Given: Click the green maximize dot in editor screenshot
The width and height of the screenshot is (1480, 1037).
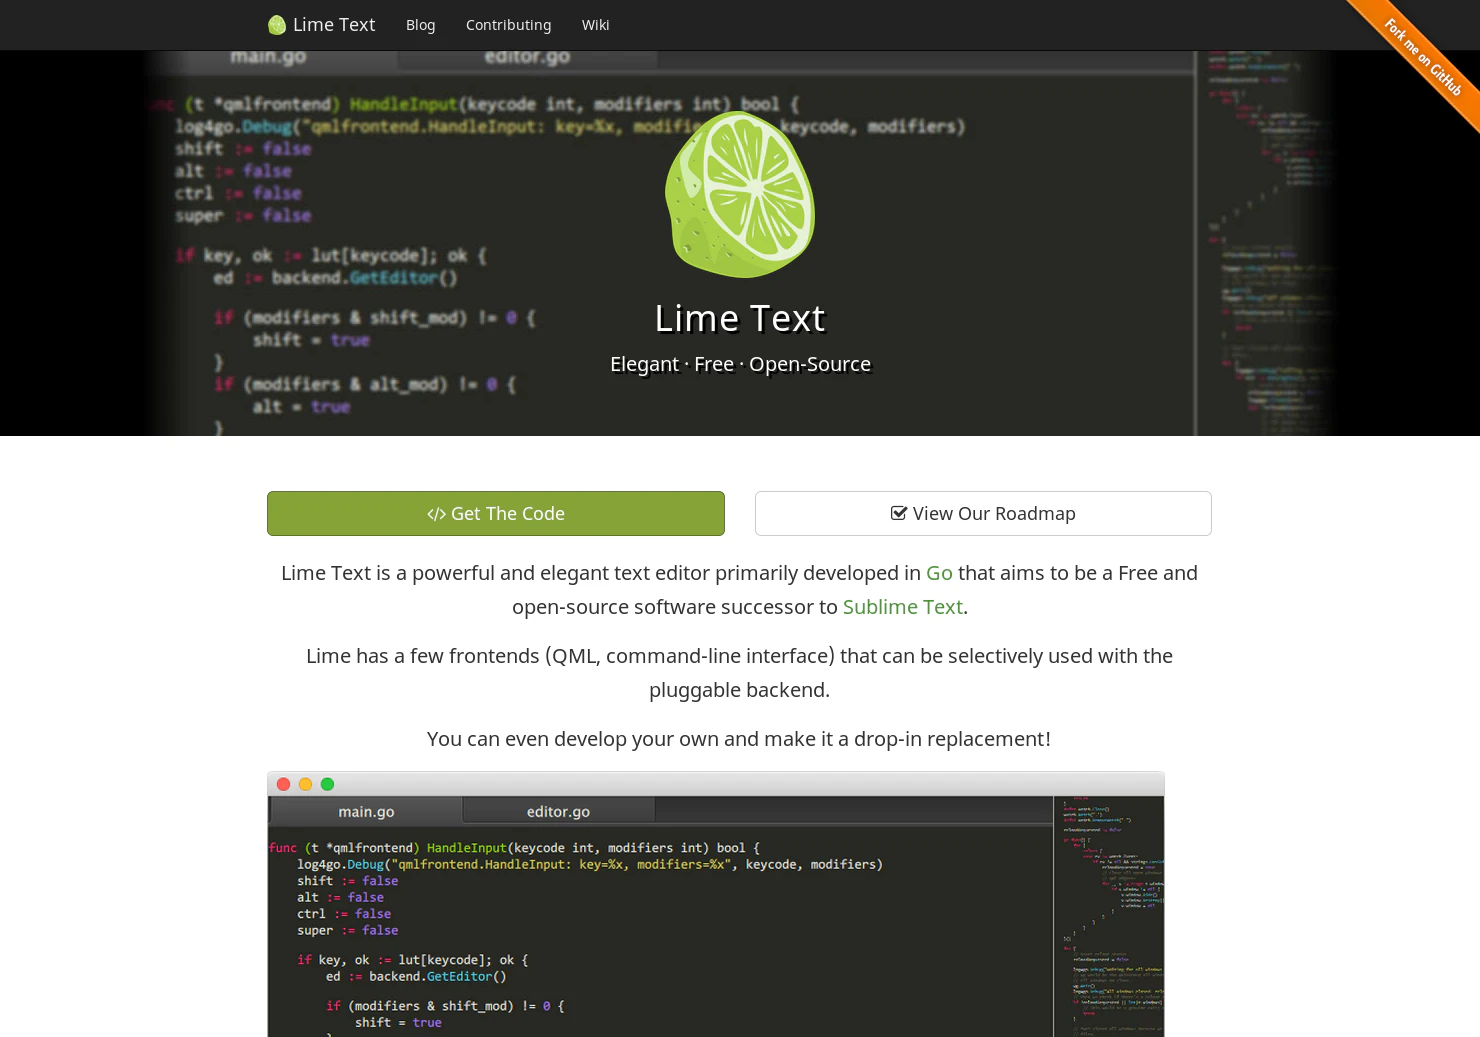Looking at the screenshot, I should 327,784.
